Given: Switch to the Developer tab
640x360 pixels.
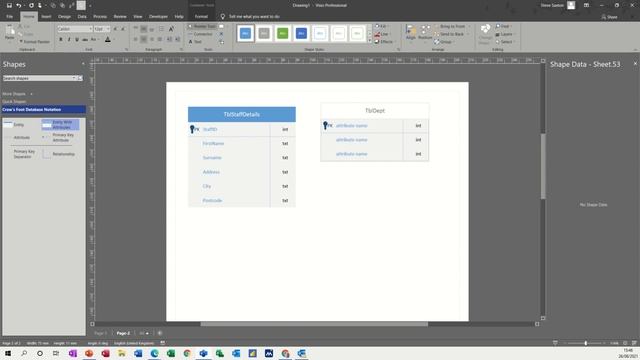Looking at the screenshot, I should point(158,17).
